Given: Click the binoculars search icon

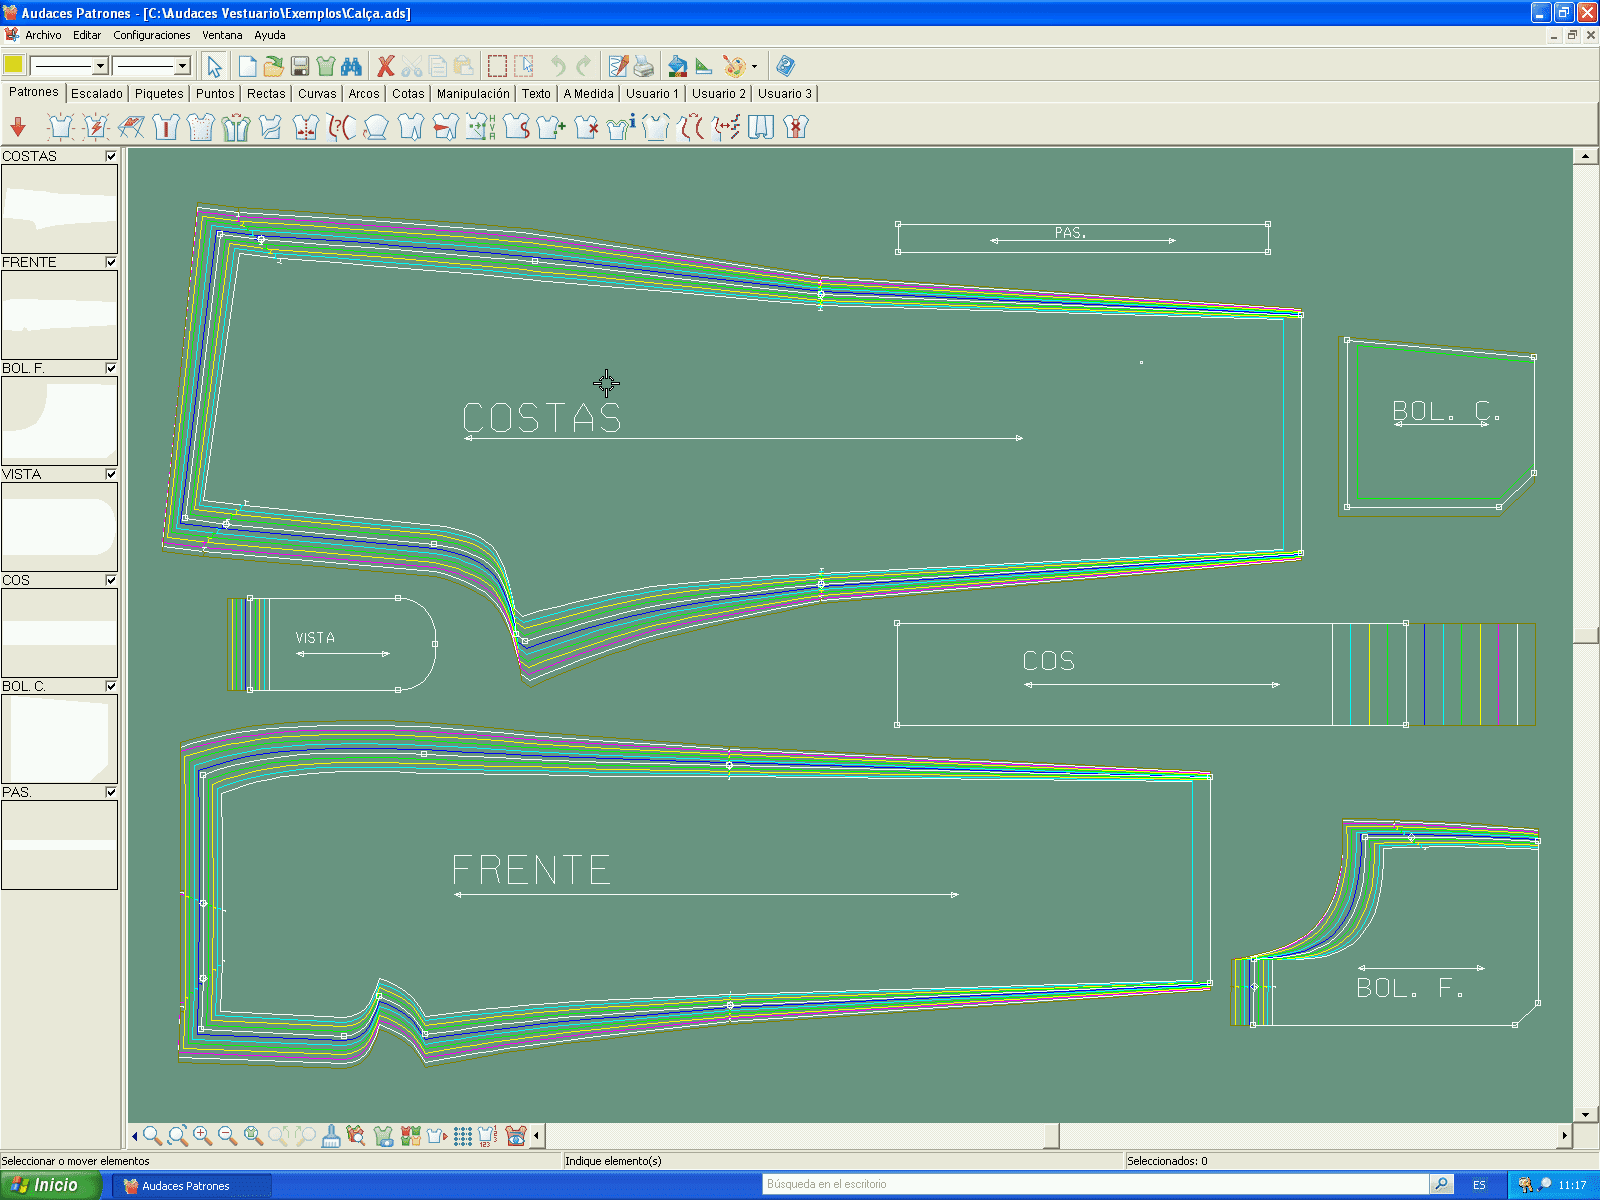Looking at the screenshot, I should point(351,67).
